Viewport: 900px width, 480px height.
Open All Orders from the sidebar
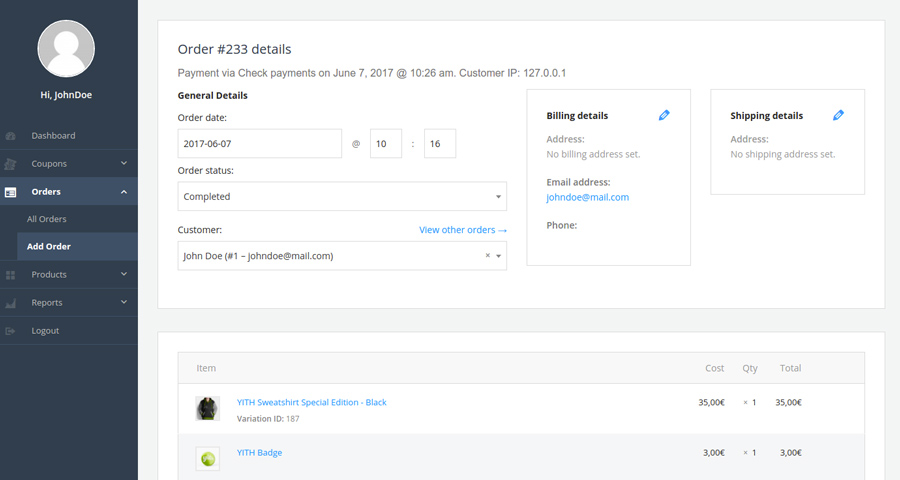[x=46, y=219]
